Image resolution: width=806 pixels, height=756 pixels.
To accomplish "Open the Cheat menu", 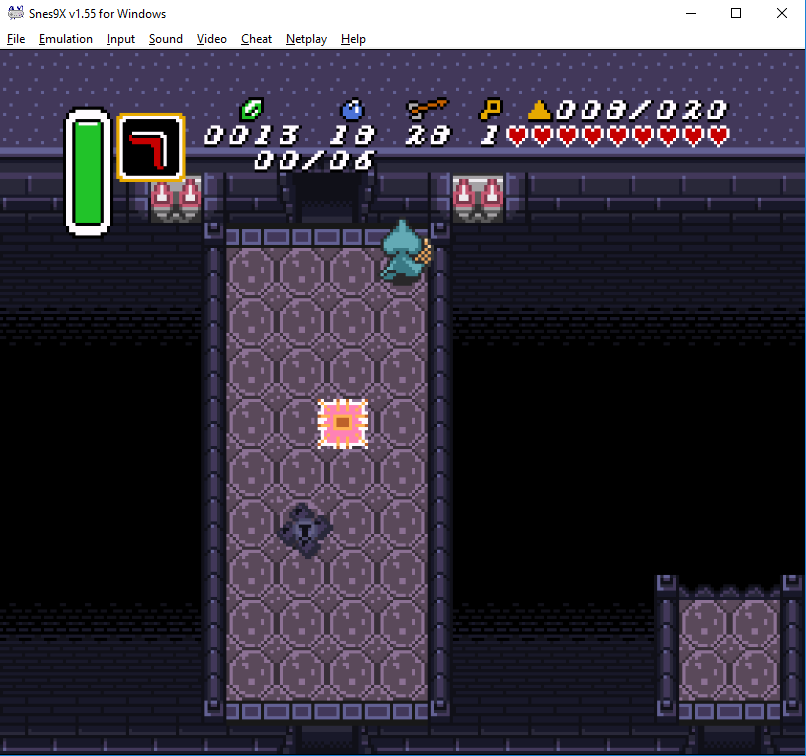I will (x=256, y=39).
